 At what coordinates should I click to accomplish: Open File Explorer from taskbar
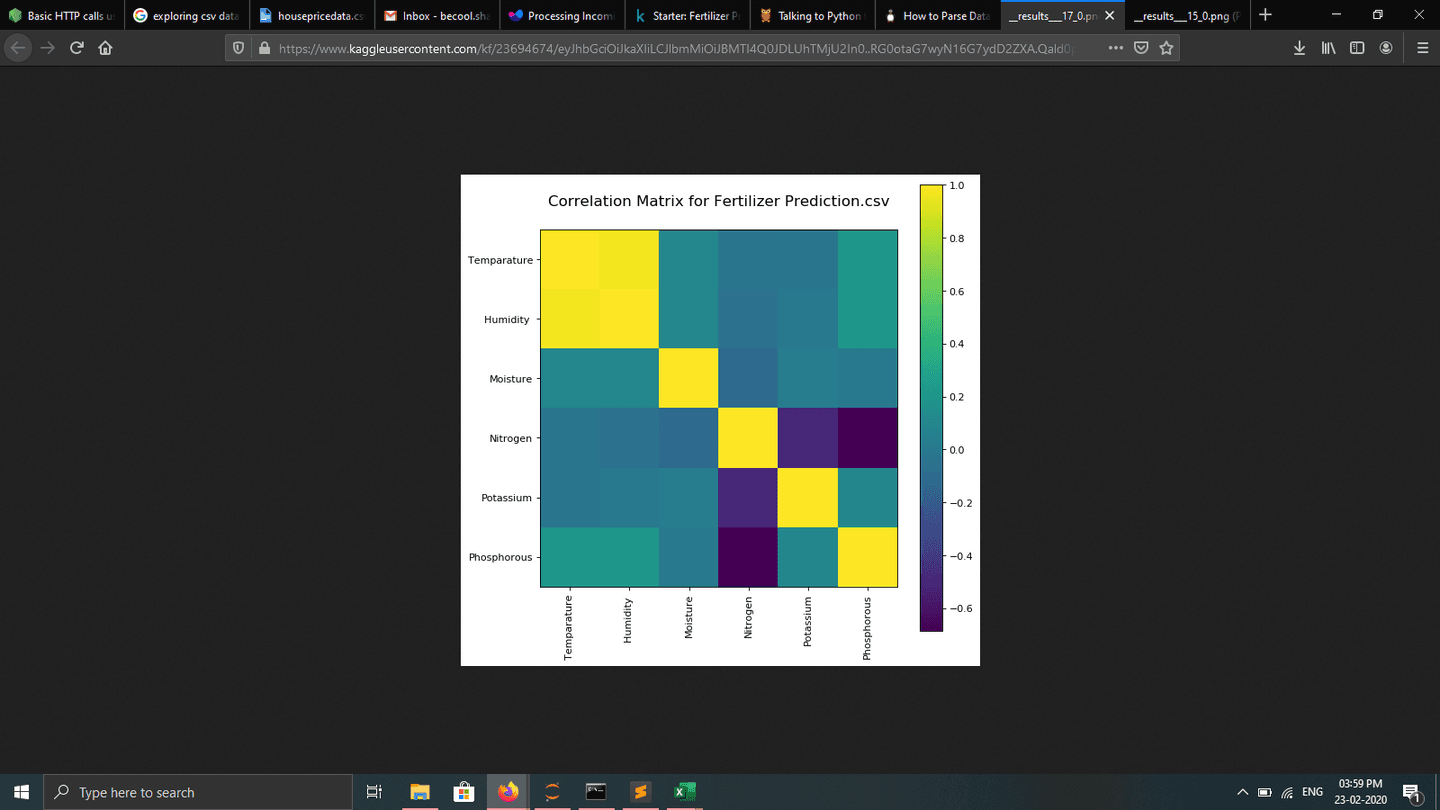[x=419, y=792]
